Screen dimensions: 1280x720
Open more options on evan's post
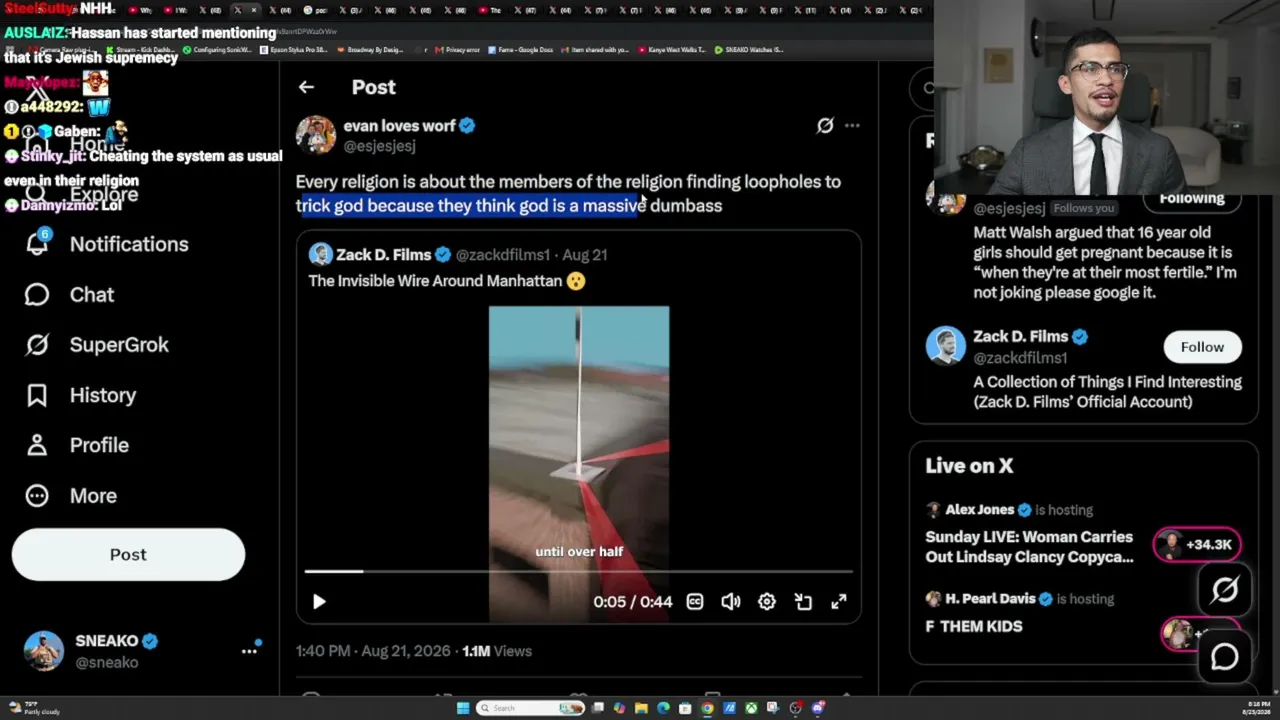click(852, 125)
